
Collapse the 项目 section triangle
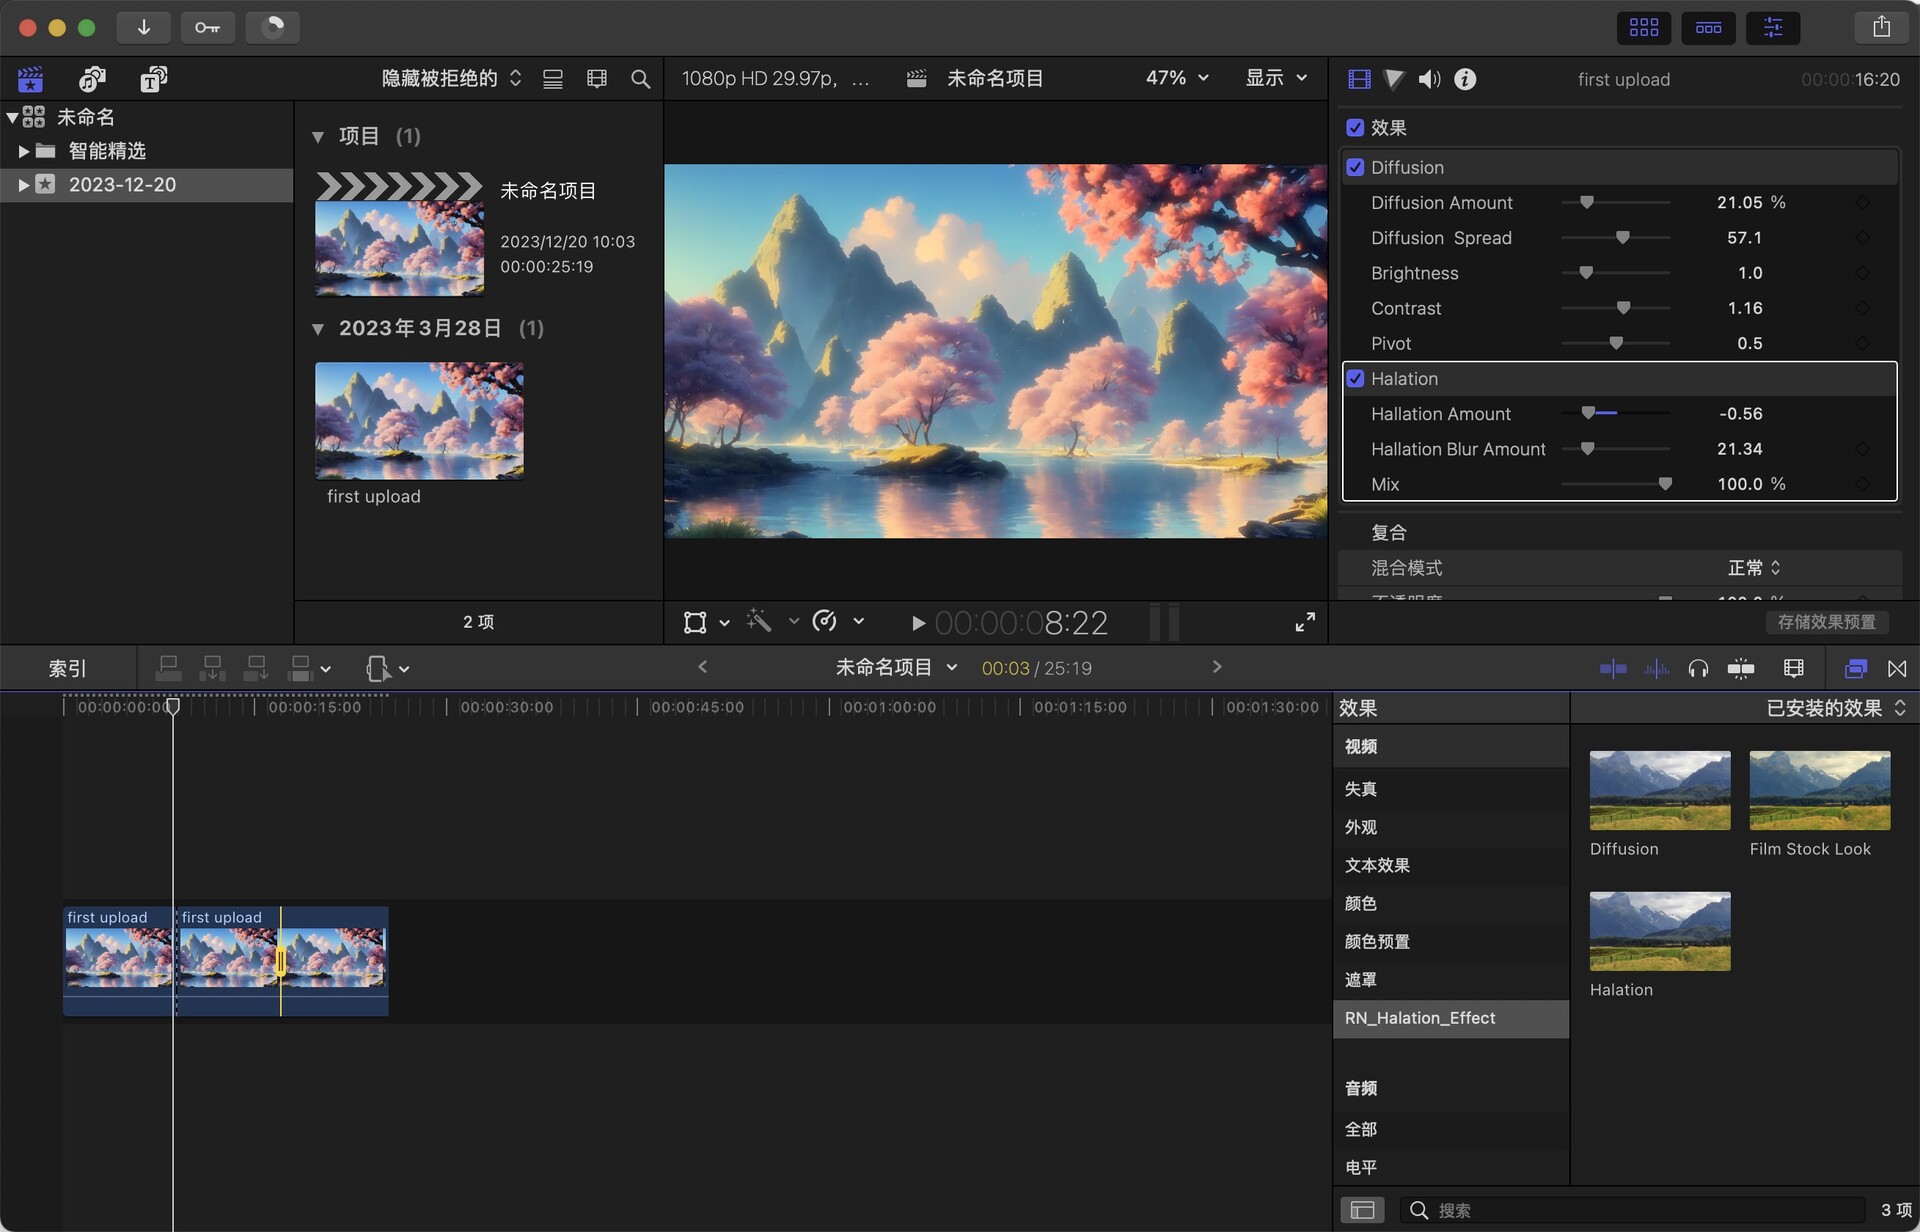(318, 137)
